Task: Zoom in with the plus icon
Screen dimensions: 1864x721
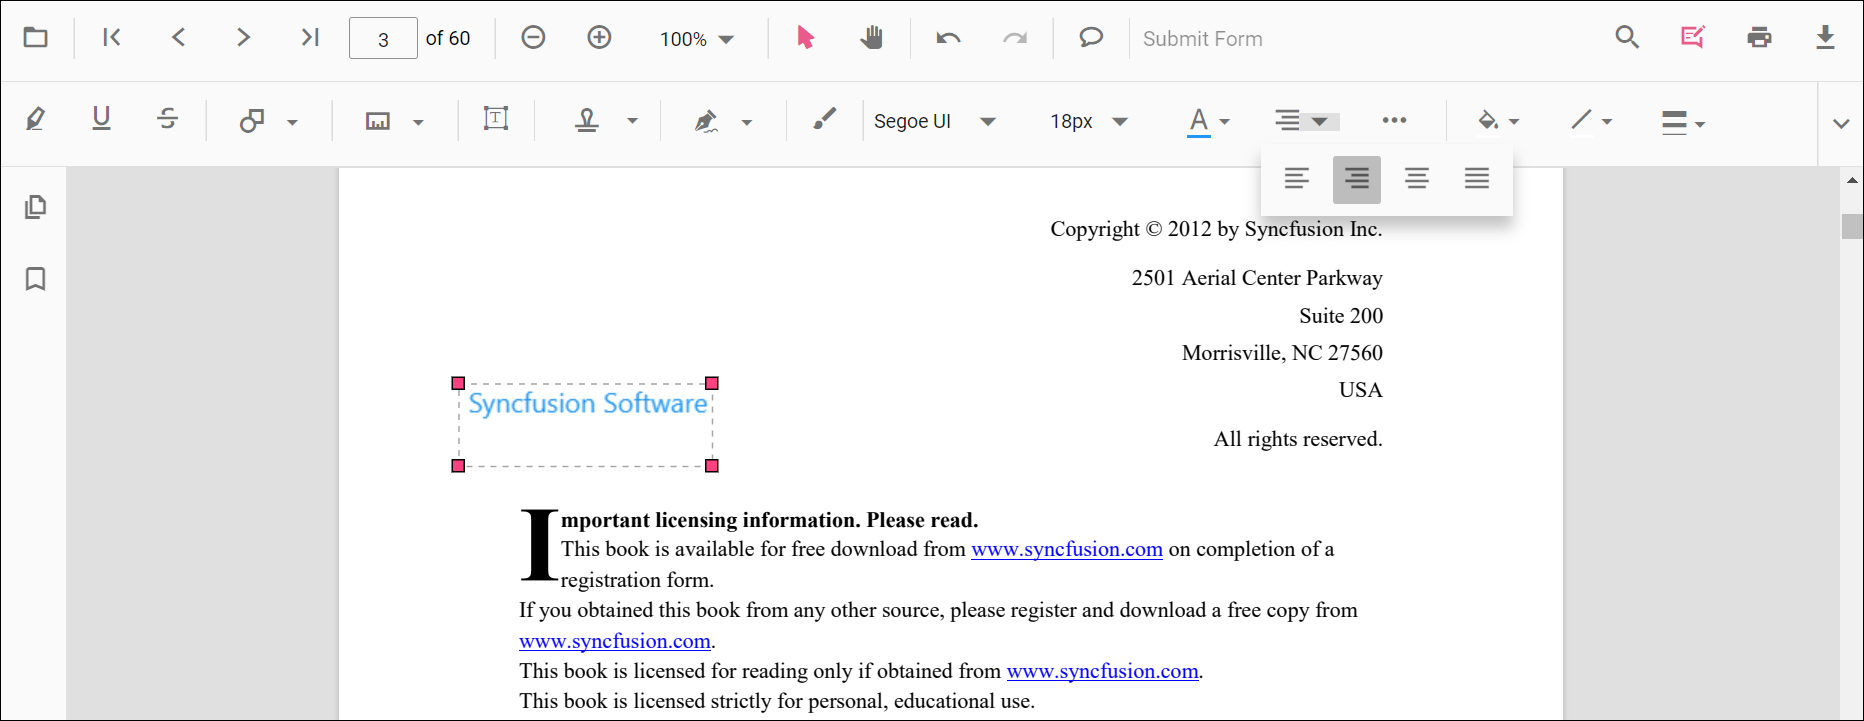Action: pyautogui.click(x=599, y=38)
